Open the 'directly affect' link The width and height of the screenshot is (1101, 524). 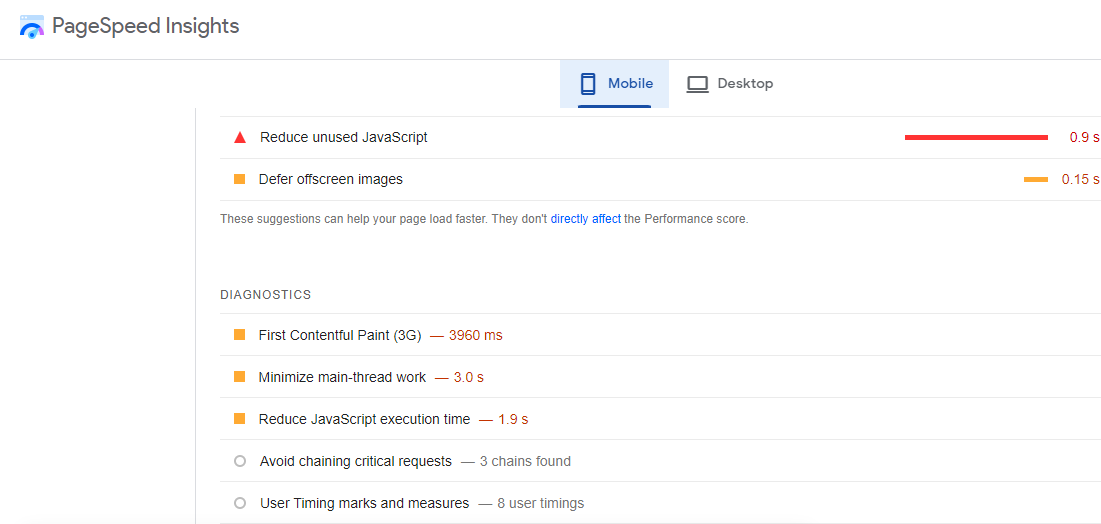(x=585, y=219)
